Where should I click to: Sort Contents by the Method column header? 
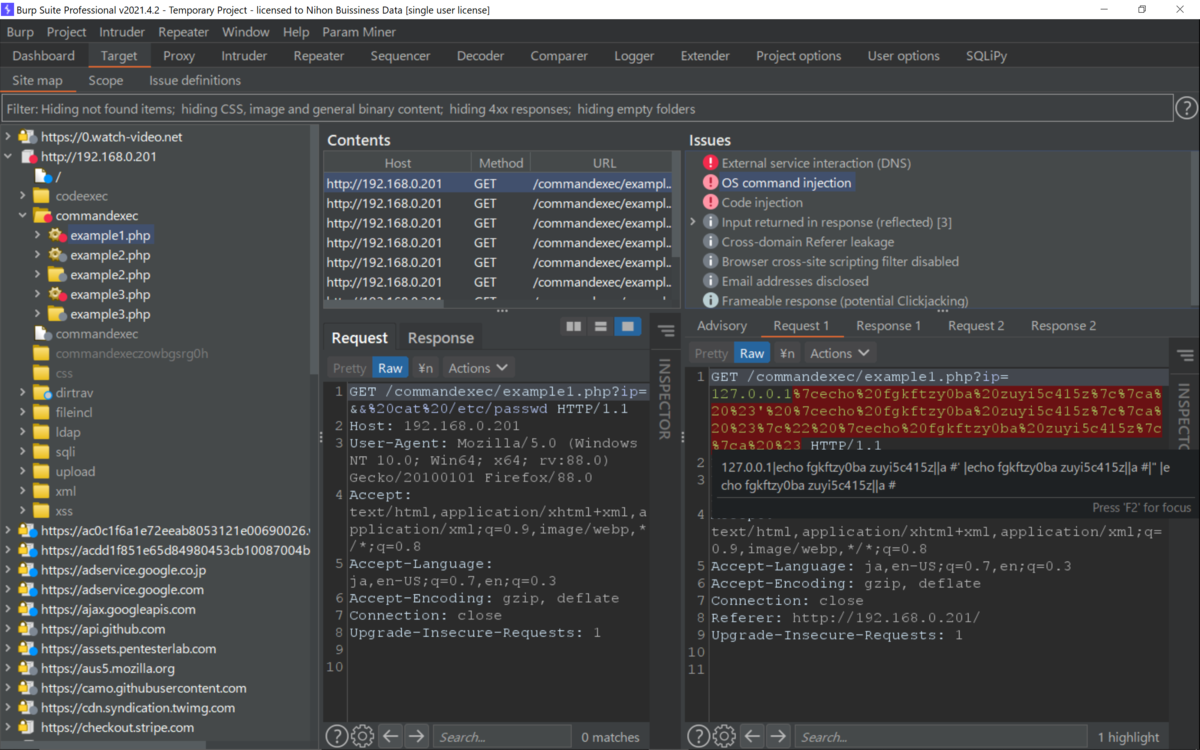pos(501,163)
